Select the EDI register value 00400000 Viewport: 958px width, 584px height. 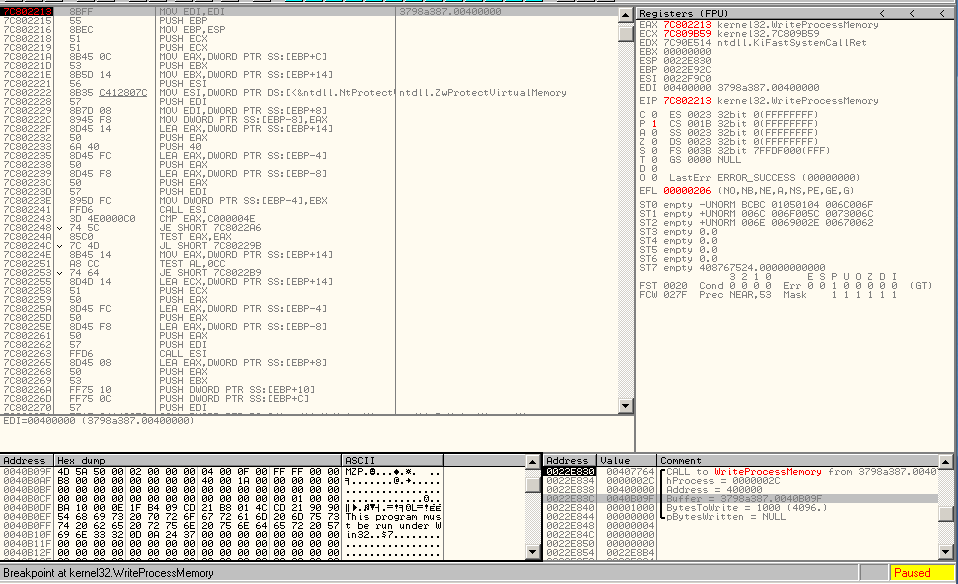[687, 88]
